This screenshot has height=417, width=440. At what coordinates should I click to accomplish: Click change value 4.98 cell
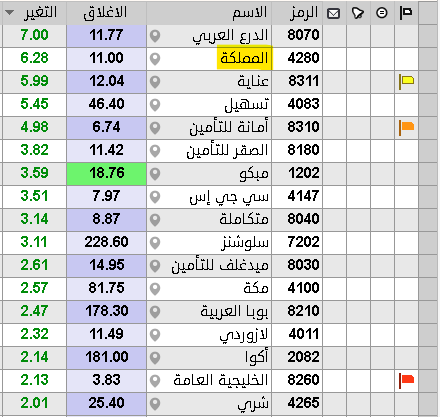click(x=34, y=128)
